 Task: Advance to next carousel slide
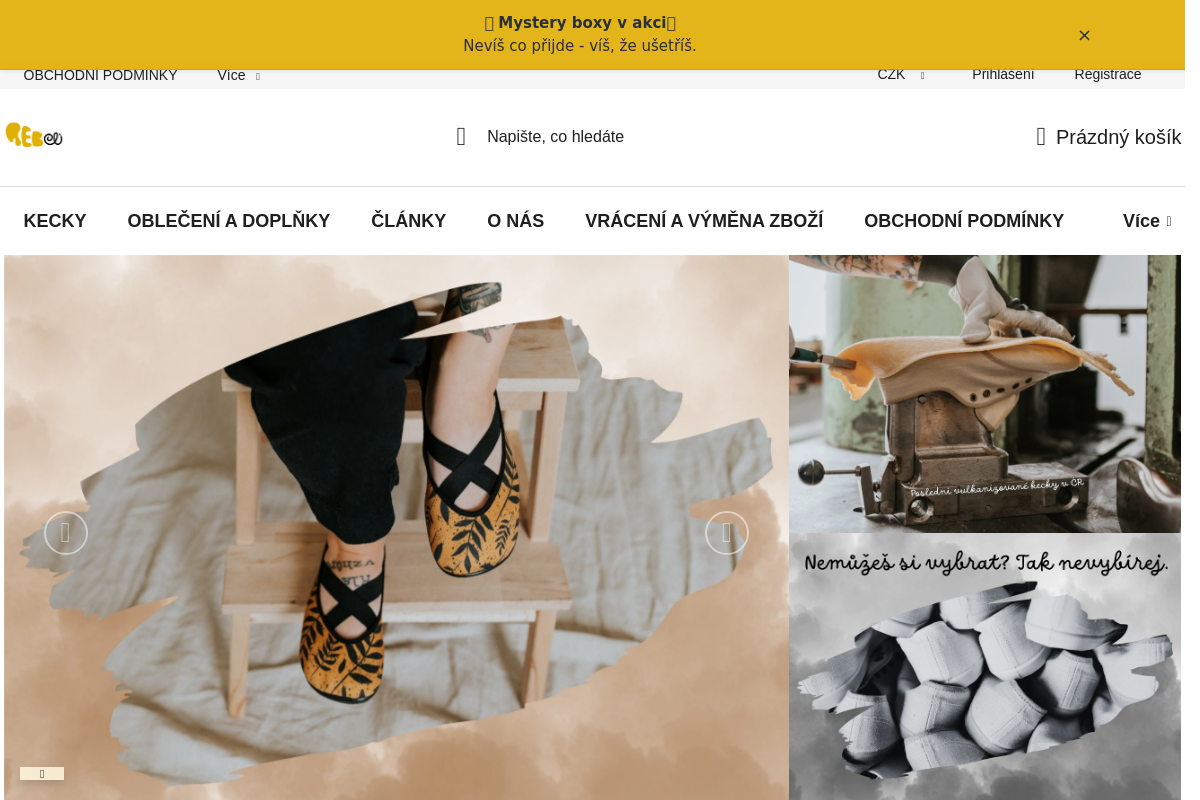pos(727,533)
